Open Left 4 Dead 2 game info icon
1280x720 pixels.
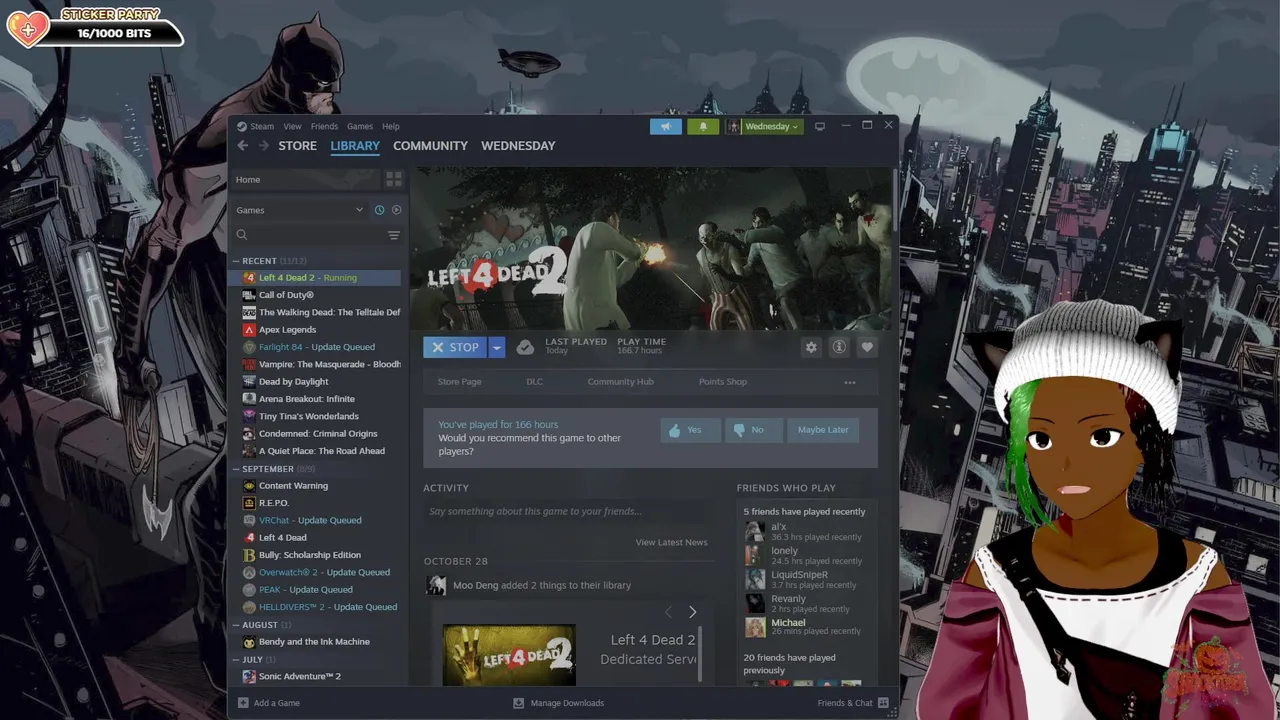pyautogui.click(x=839, y=347)
